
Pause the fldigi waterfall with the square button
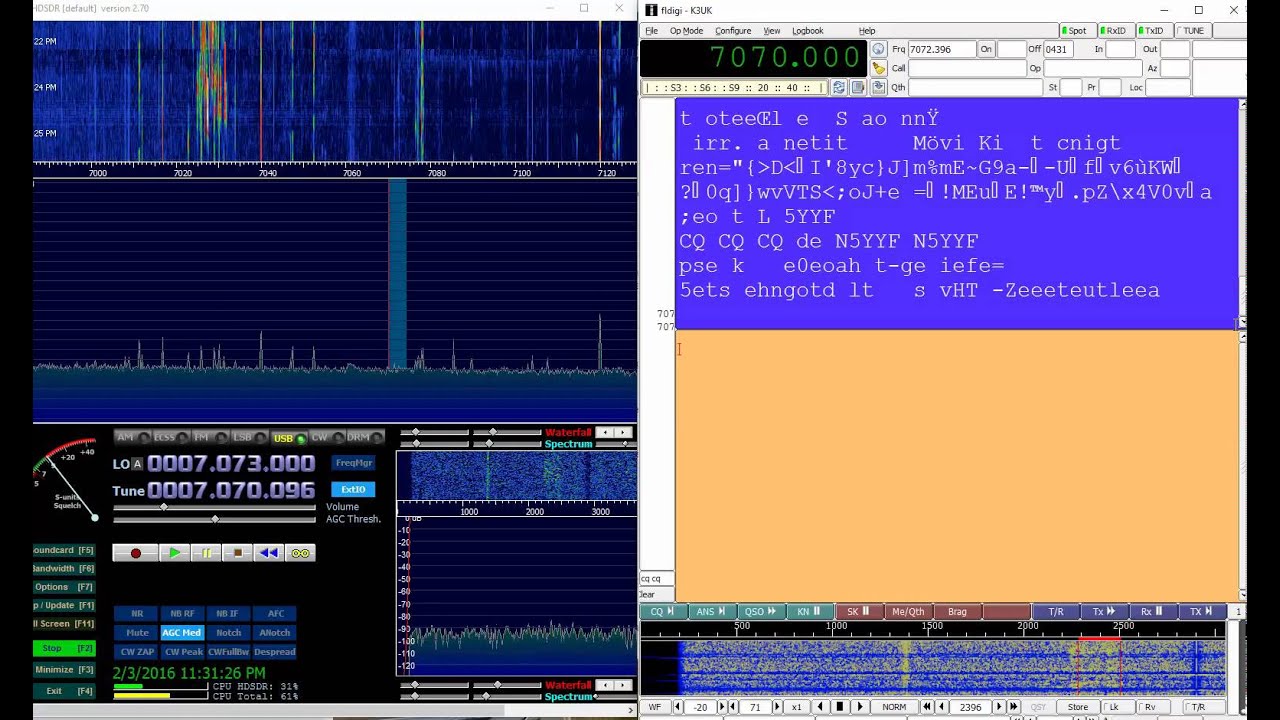840,707
